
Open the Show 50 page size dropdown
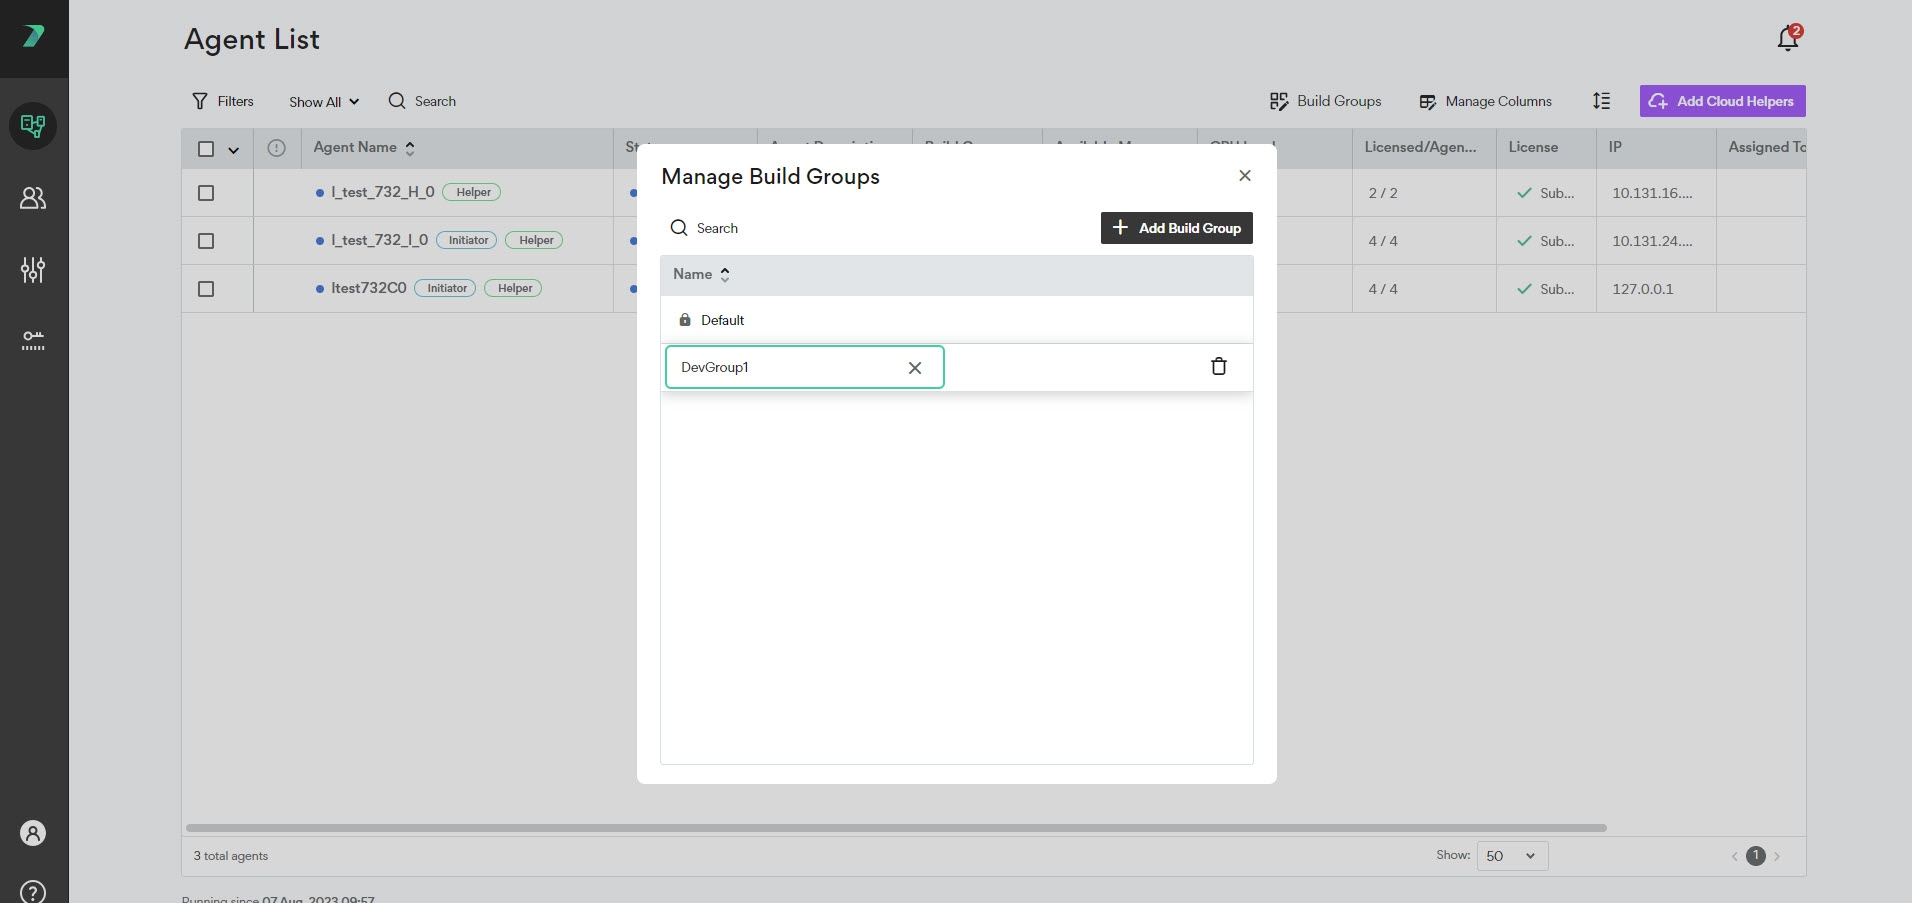pyautogui.click(x=1511, y=856)
